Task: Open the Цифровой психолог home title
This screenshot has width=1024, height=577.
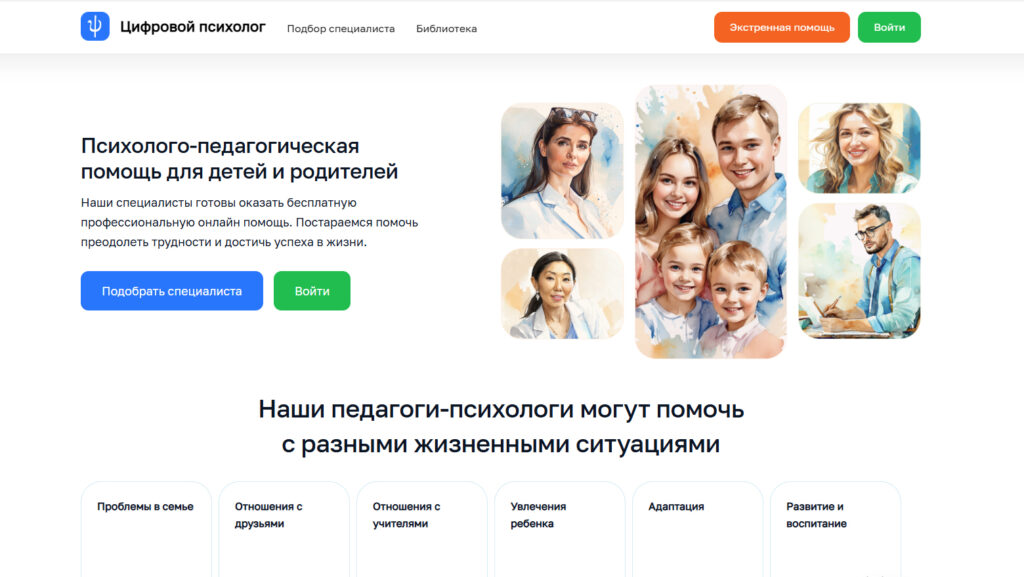Action: pyautogui.click(x=193, y=27)
